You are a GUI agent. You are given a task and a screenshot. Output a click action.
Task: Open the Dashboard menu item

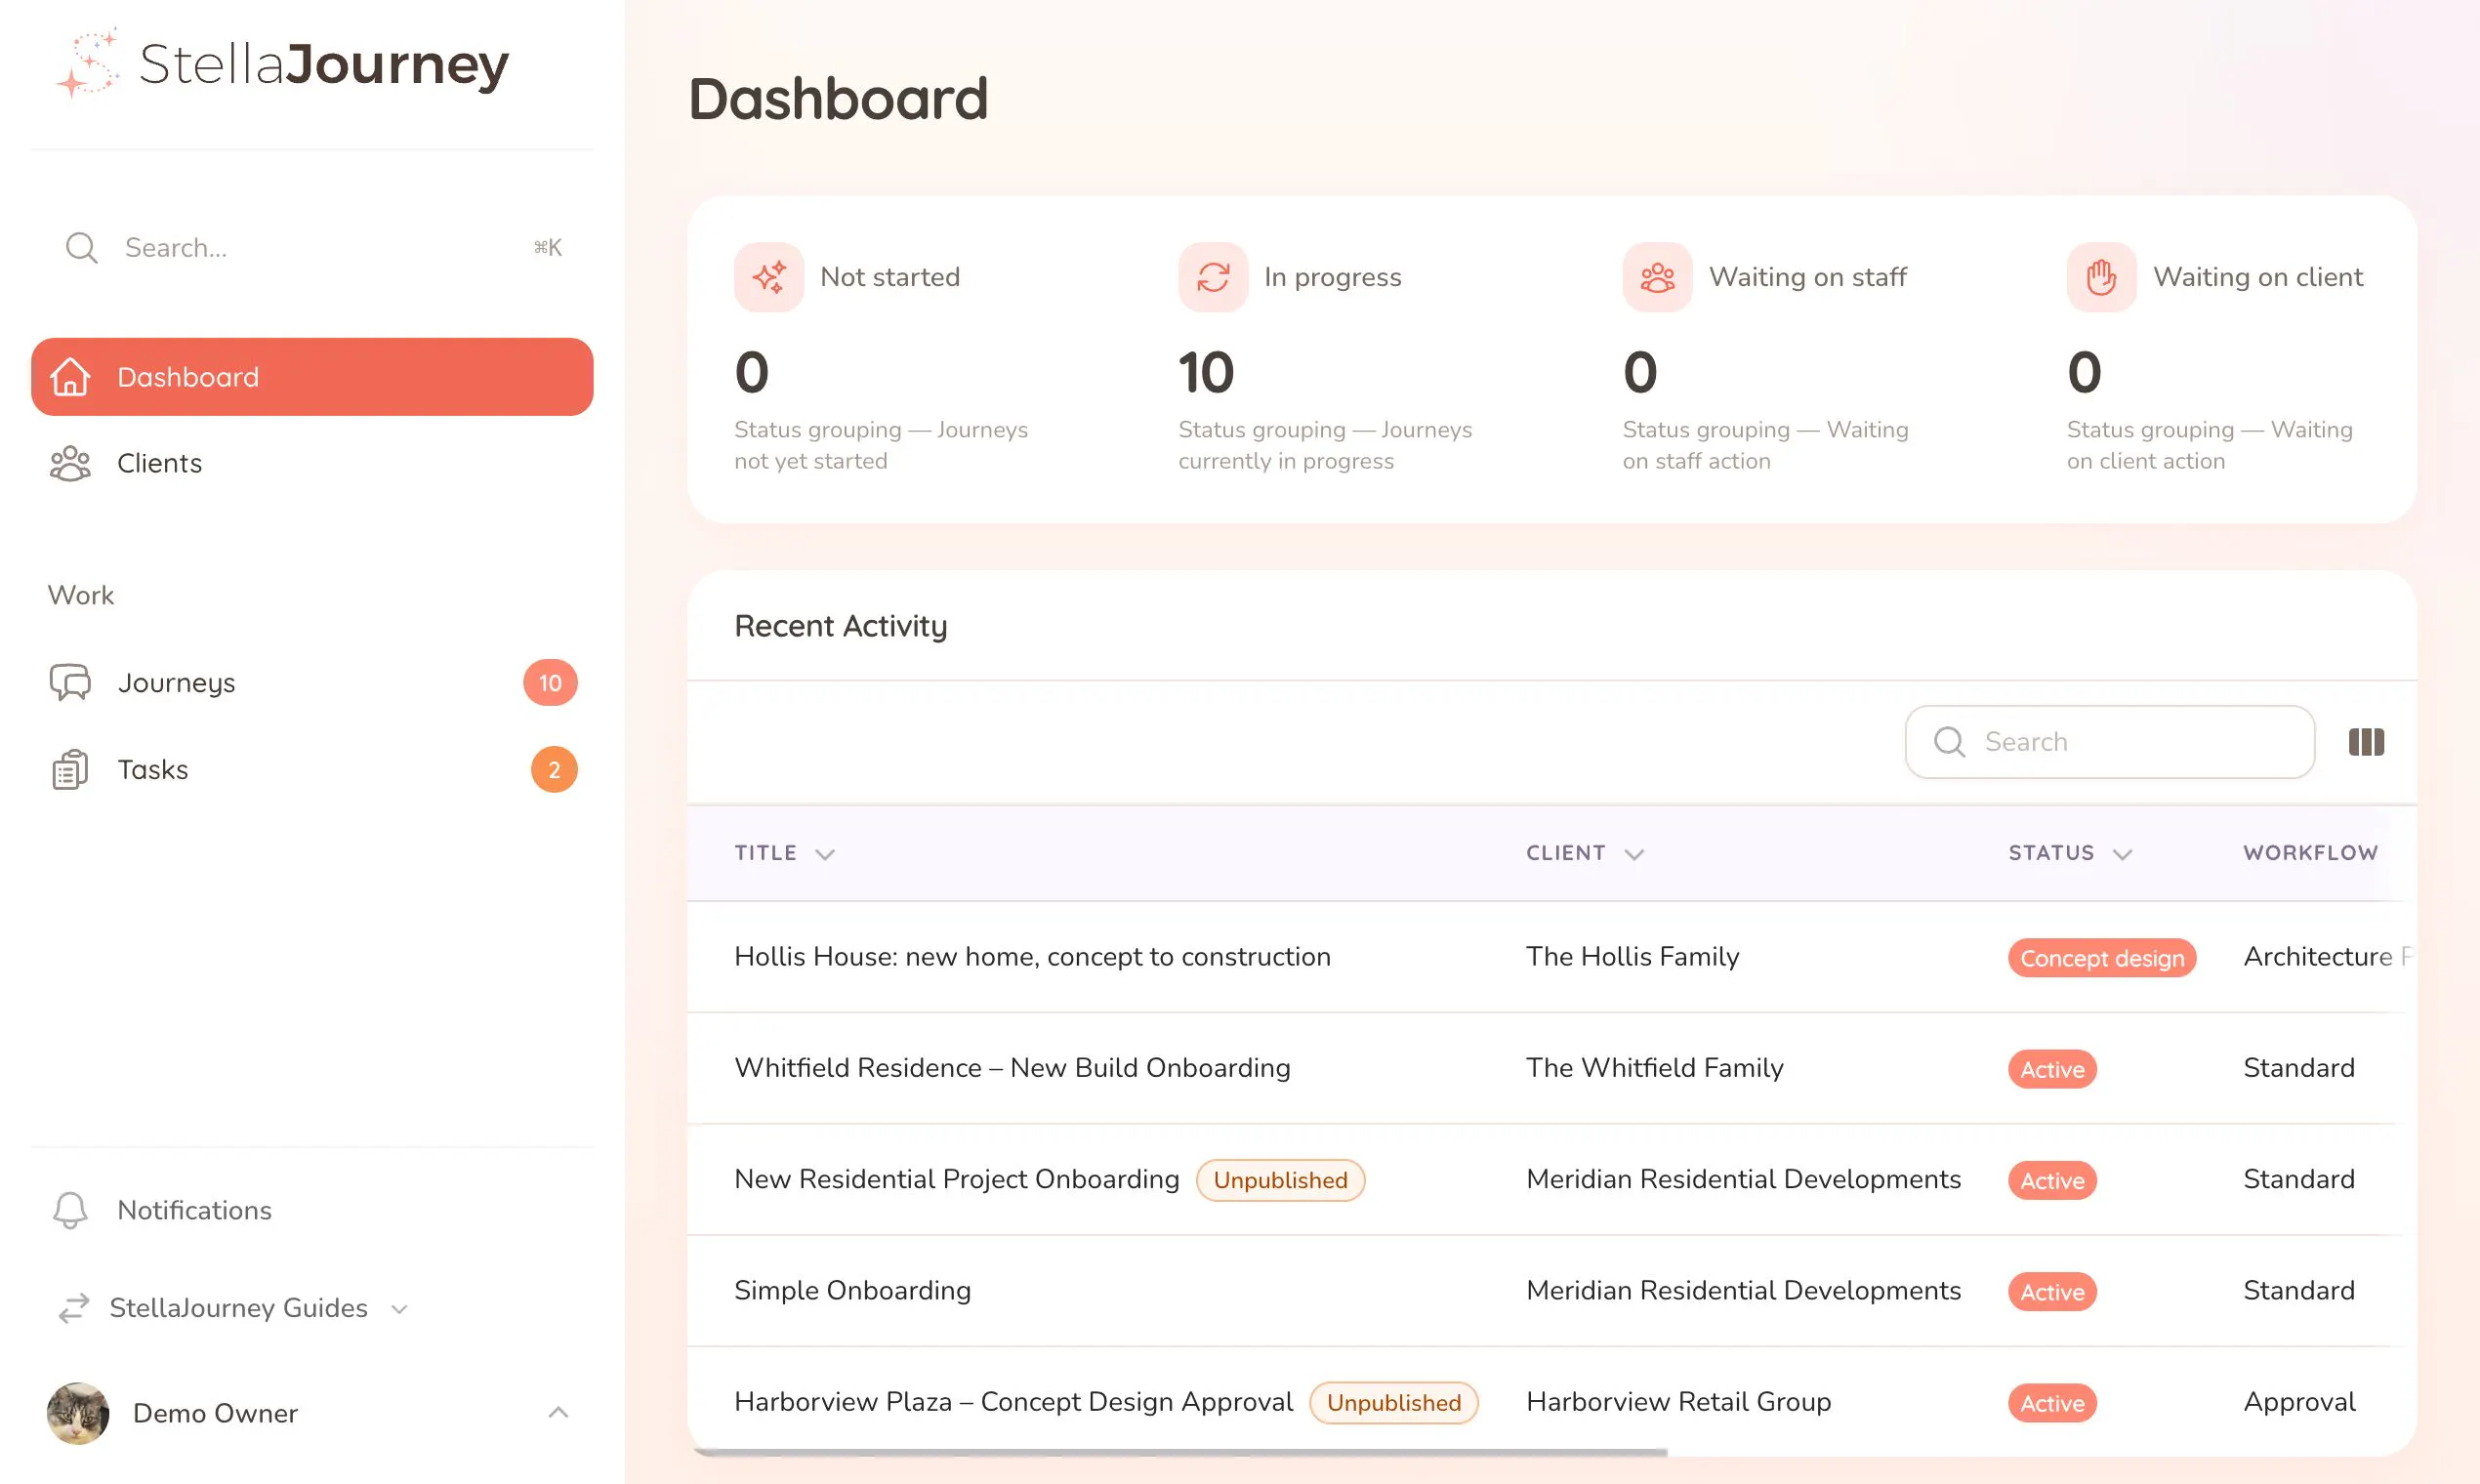click(312, 377)
